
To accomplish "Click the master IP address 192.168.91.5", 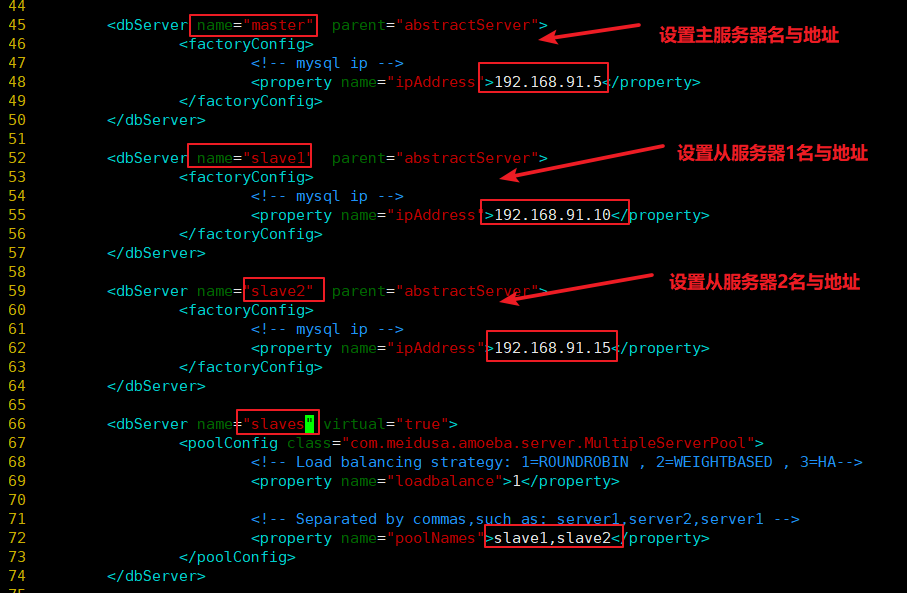I will (x=548, y=82).
